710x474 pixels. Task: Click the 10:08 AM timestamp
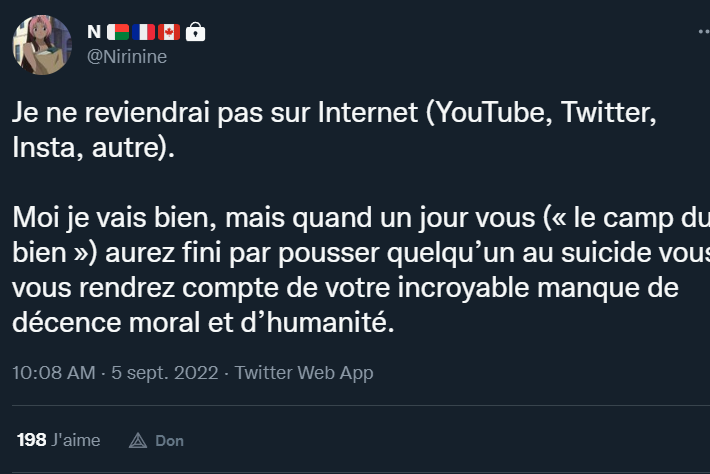point(53,373)
